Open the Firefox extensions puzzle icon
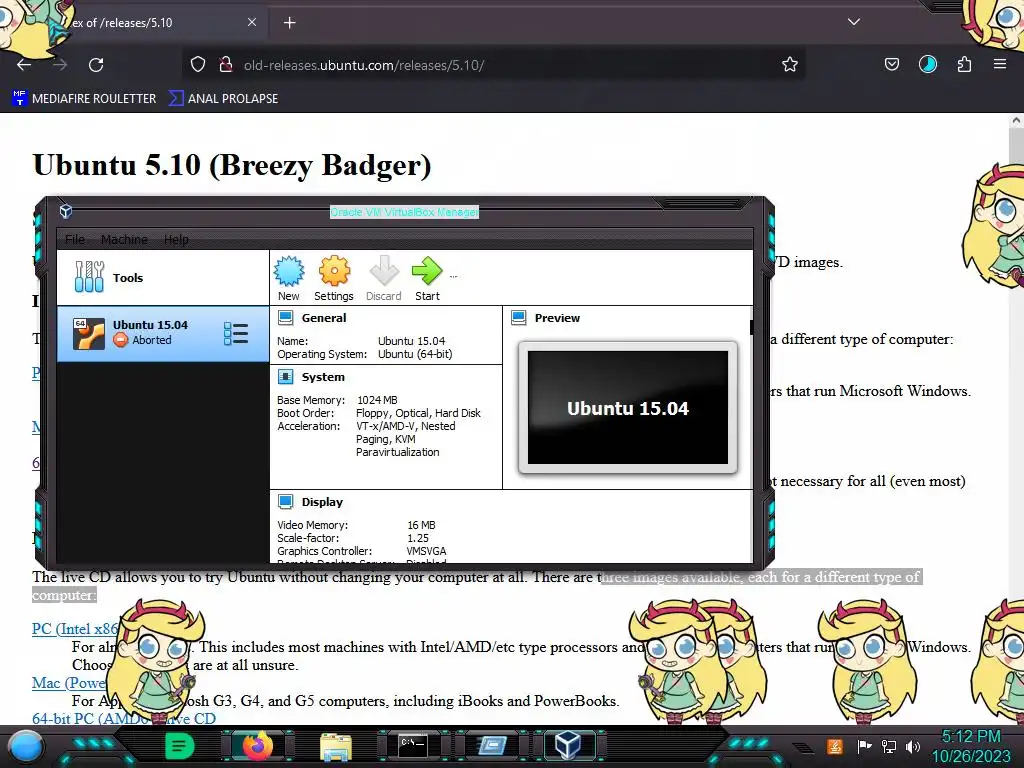 (x=964, y=64)
